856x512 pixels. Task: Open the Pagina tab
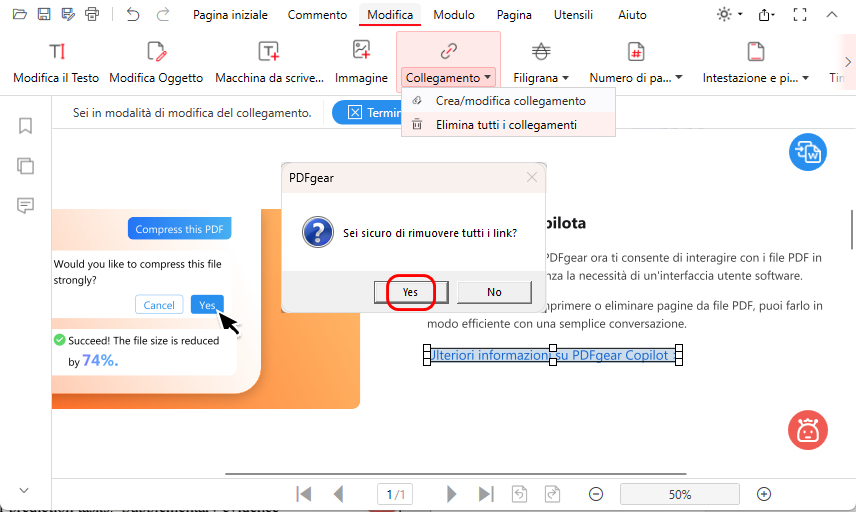pos(514,15)
